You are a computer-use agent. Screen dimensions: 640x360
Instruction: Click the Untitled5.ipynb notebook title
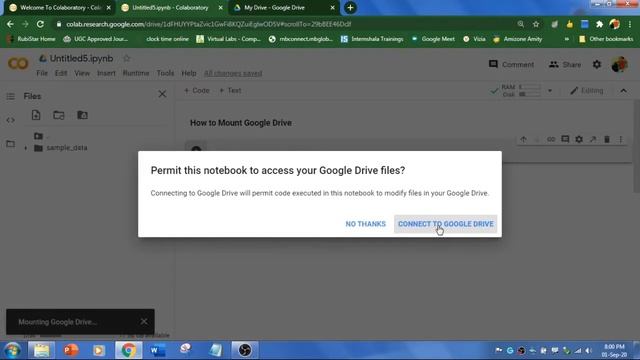click(81, 58)
